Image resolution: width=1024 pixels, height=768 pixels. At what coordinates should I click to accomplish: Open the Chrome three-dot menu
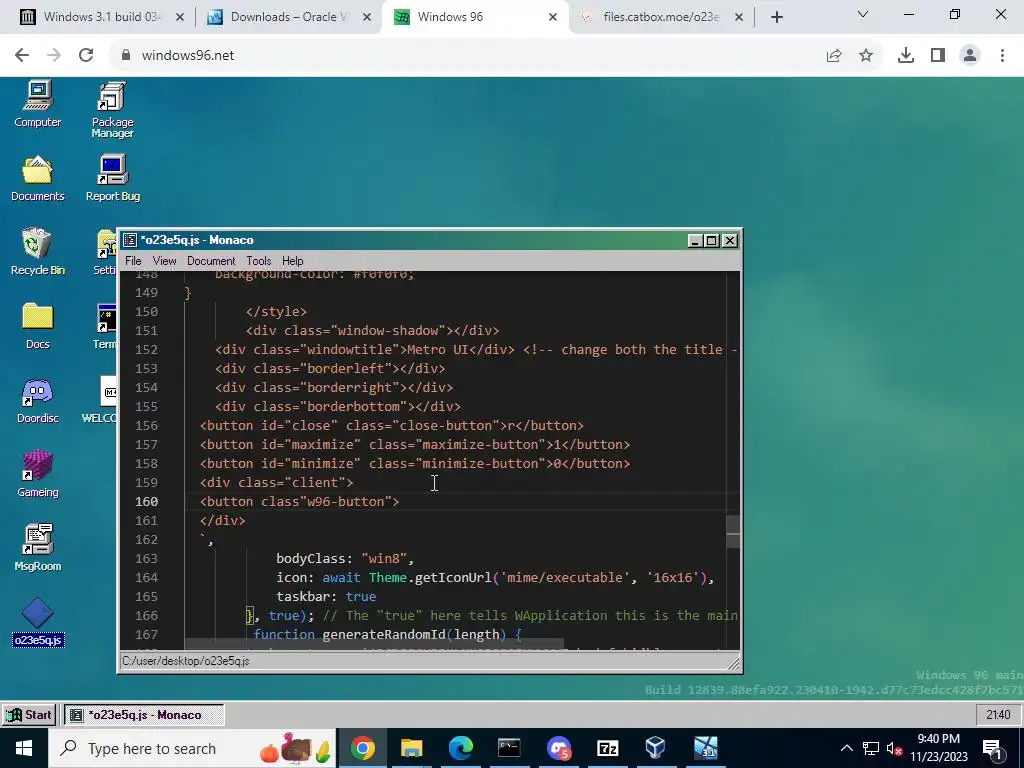click(1002, 56)
